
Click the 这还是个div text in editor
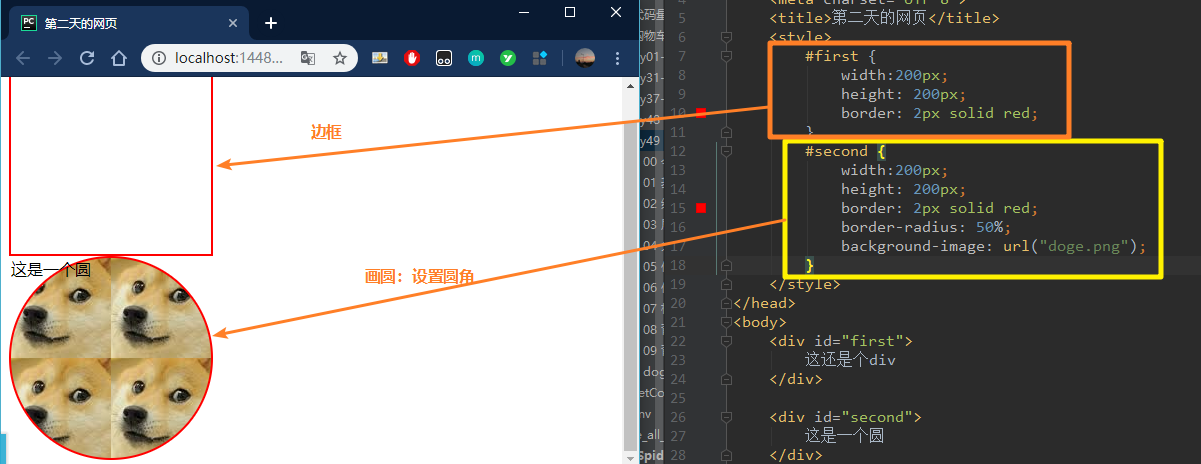(850, 360)
